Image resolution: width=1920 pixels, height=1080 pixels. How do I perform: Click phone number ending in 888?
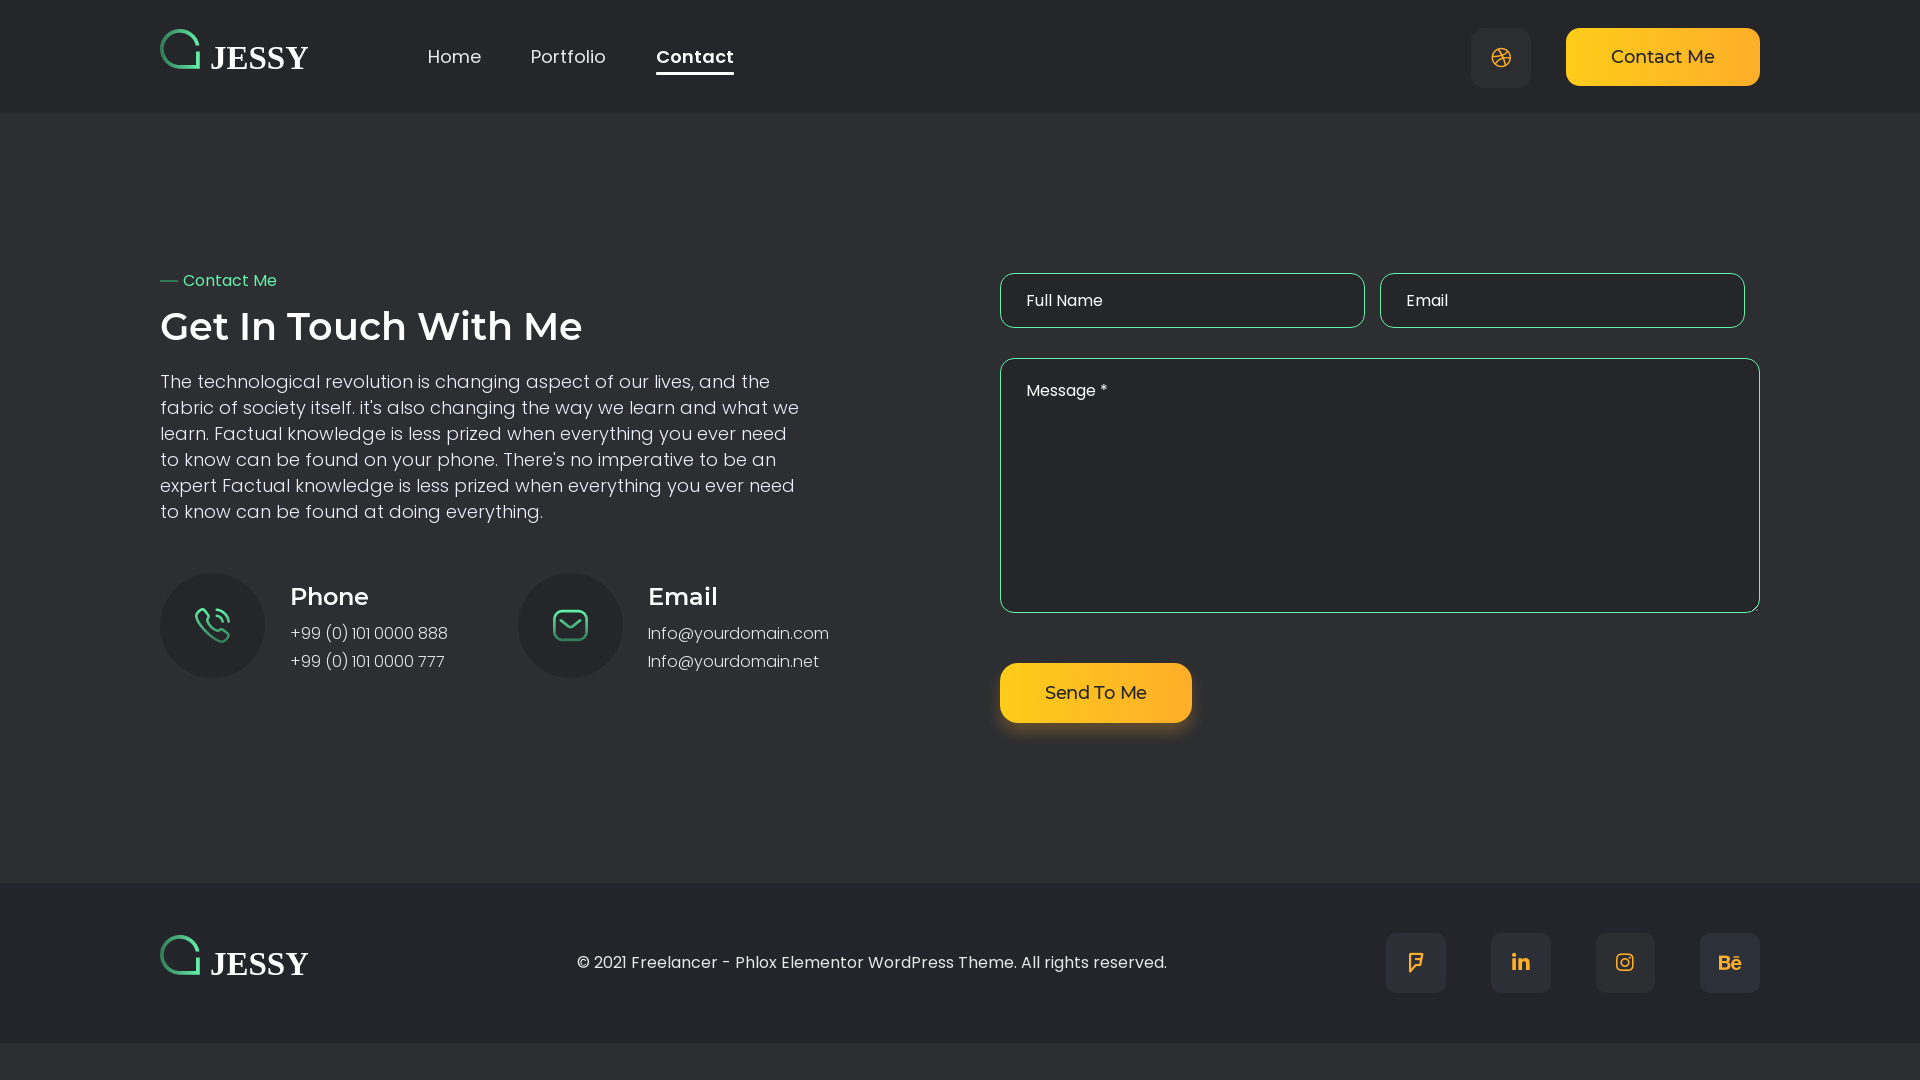[369, 634]
